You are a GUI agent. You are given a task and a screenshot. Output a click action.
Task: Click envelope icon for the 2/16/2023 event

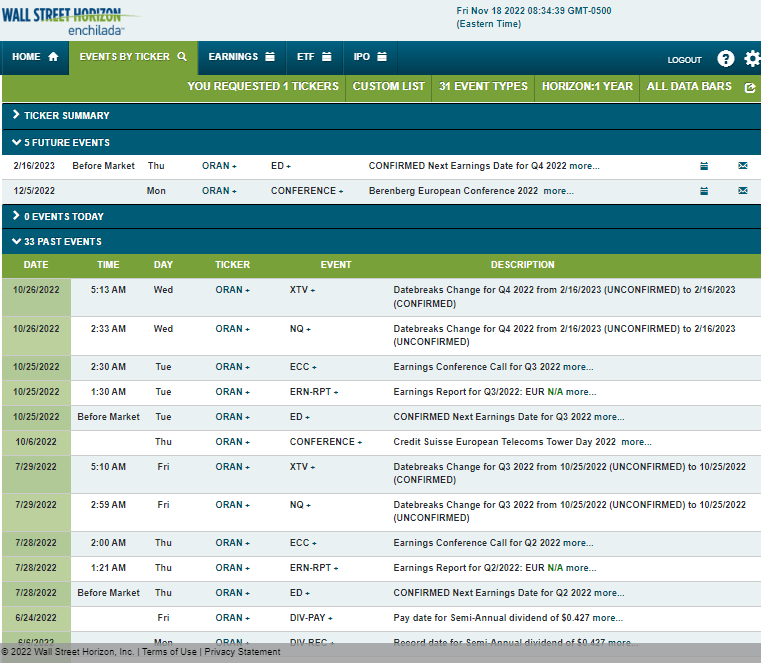(742, 166)
